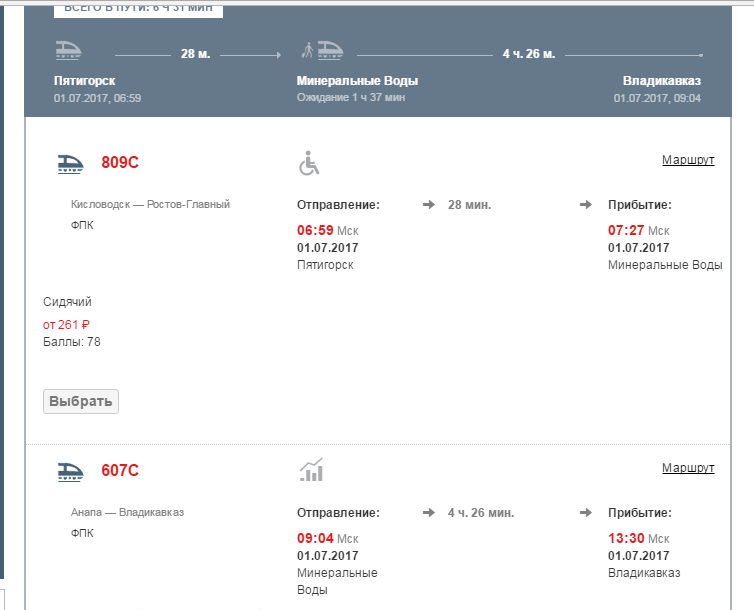Click the arrow before Прибытие in 809C row
The height and width of the screenshot is (610, 754).
586,205
